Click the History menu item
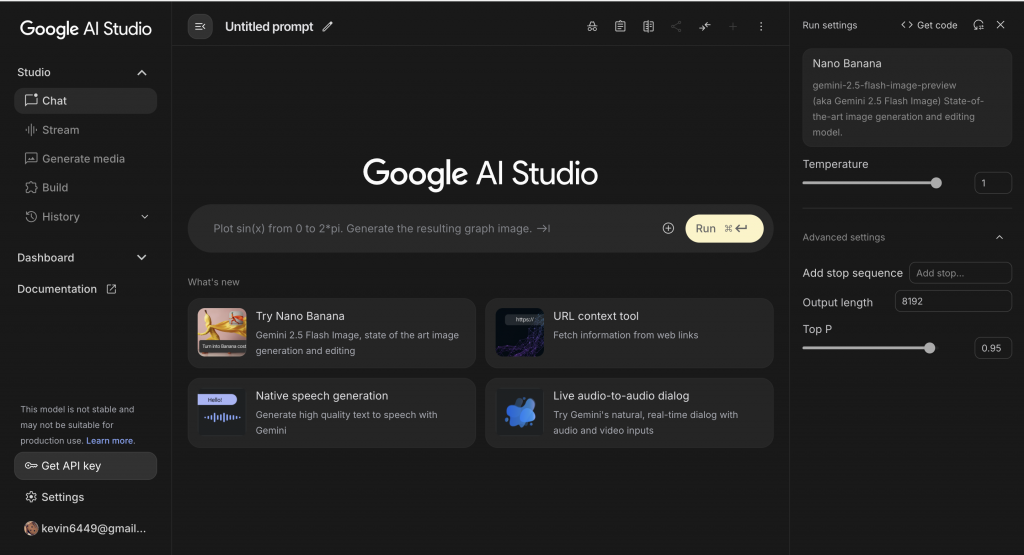The width and height of the screenshot is (1024, 555). [x=86, y=217]
